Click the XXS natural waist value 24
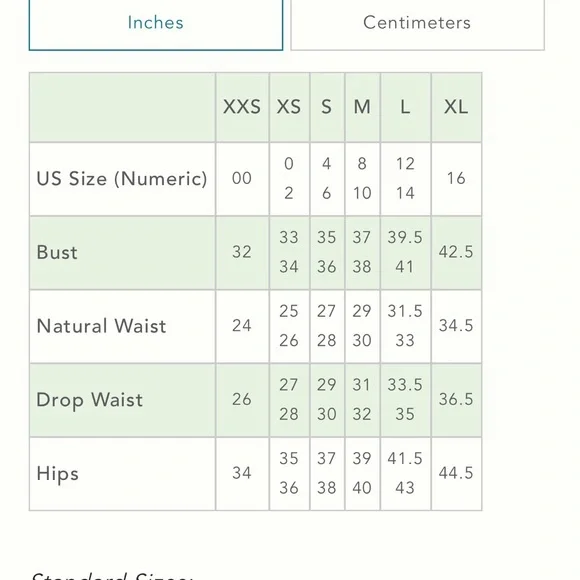 point(242,326)
